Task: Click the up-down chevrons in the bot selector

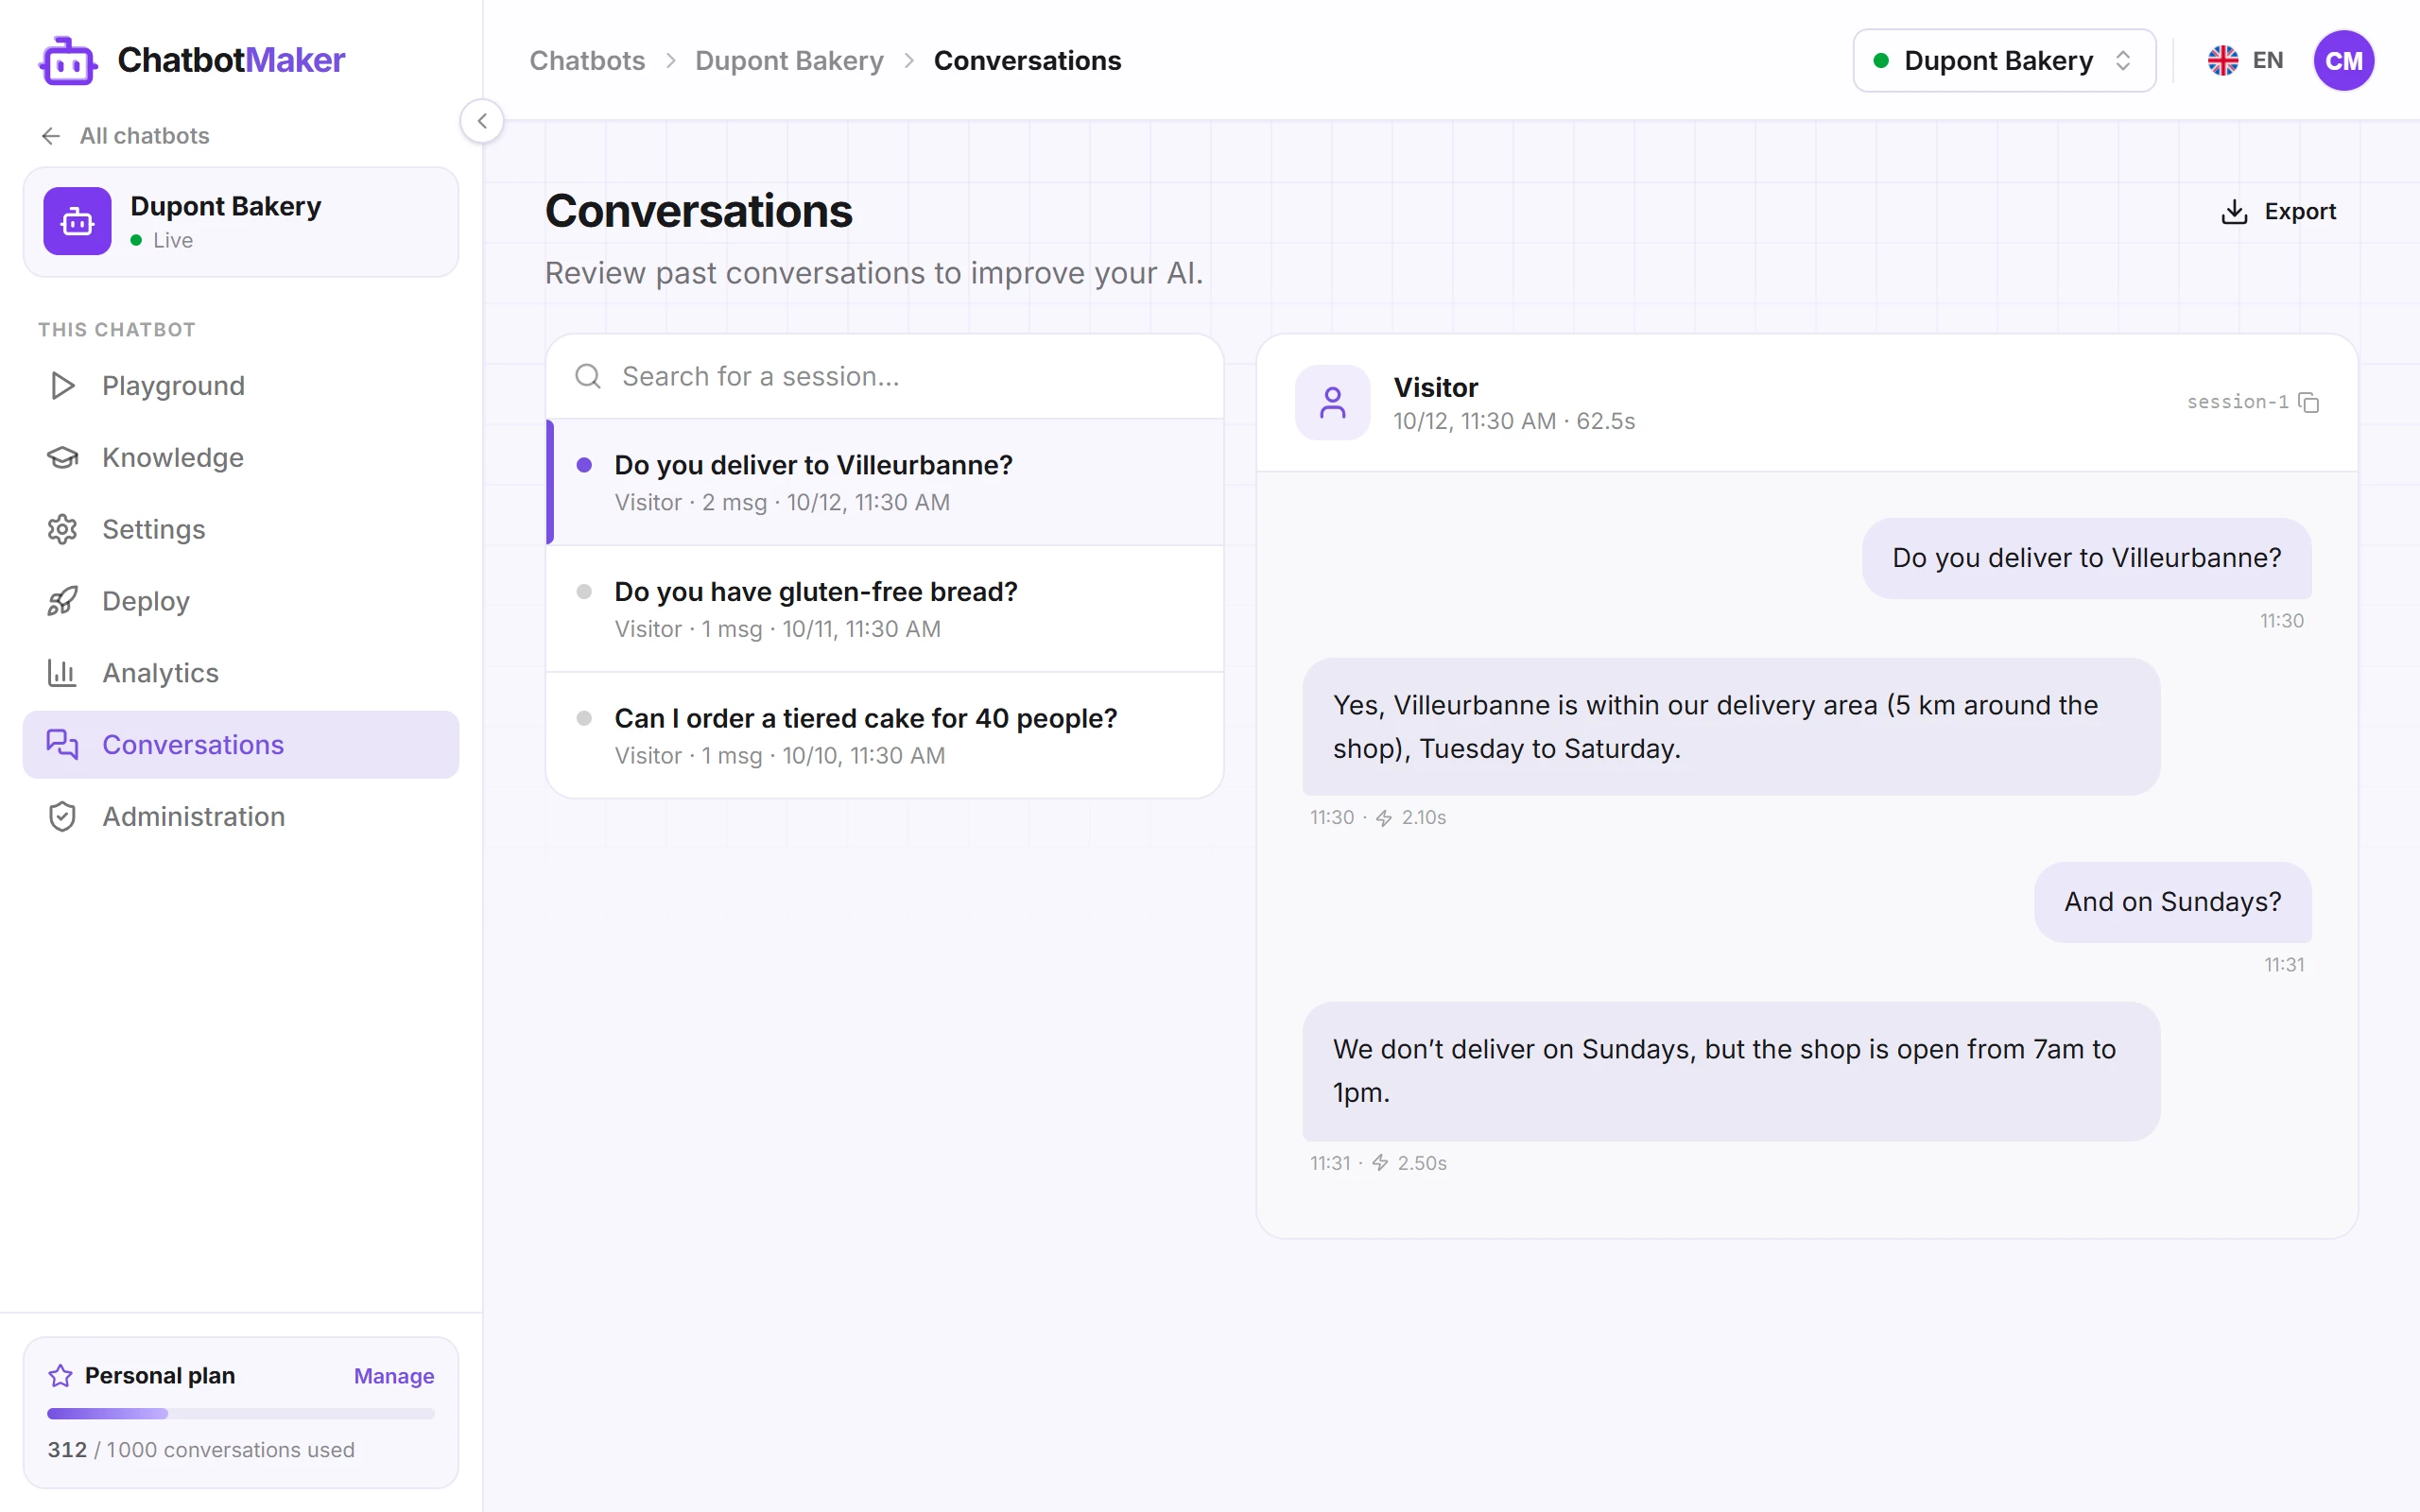Action: (x=2123, y=61)
